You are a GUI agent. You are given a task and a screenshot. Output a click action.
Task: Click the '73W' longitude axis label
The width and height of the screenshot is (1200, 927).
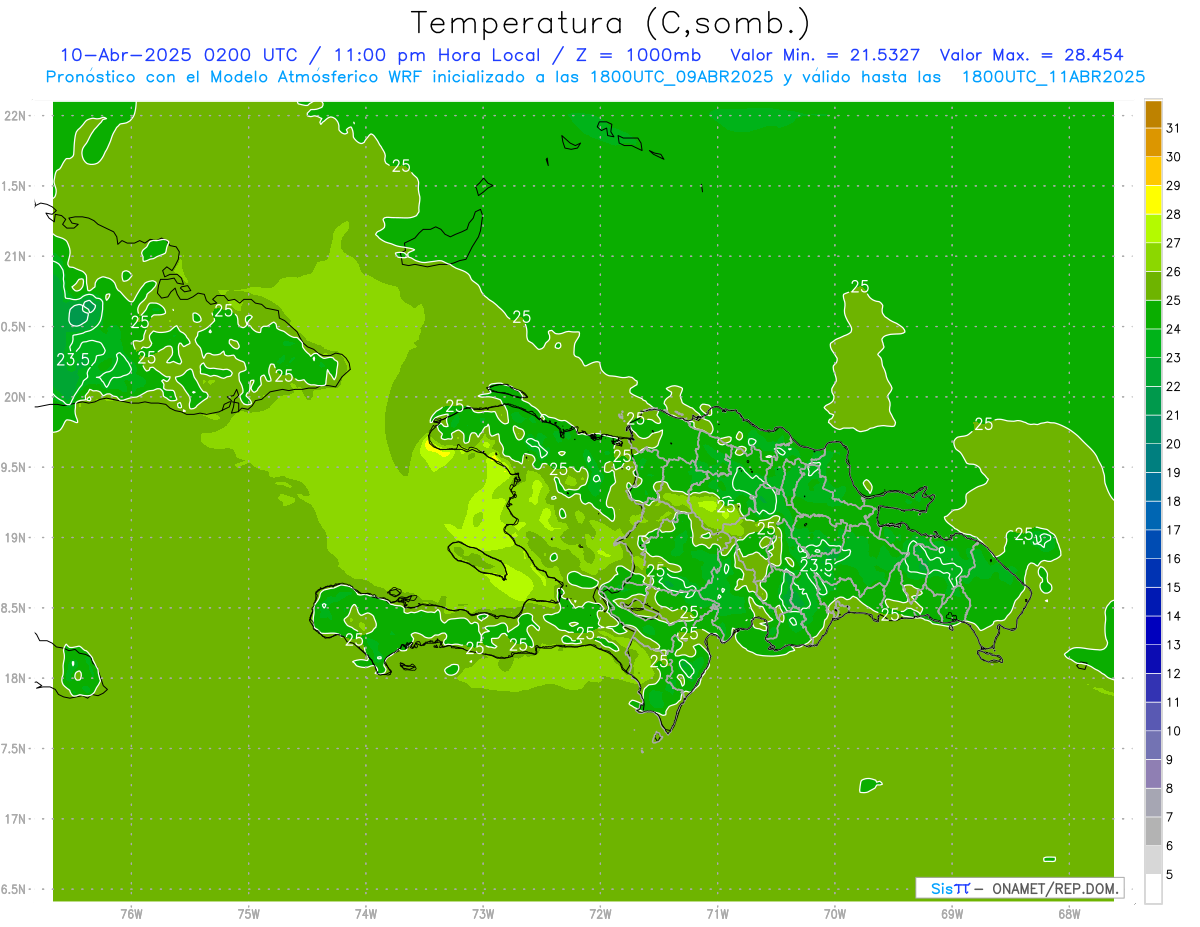pyautogui.click(x=483, y=913)
